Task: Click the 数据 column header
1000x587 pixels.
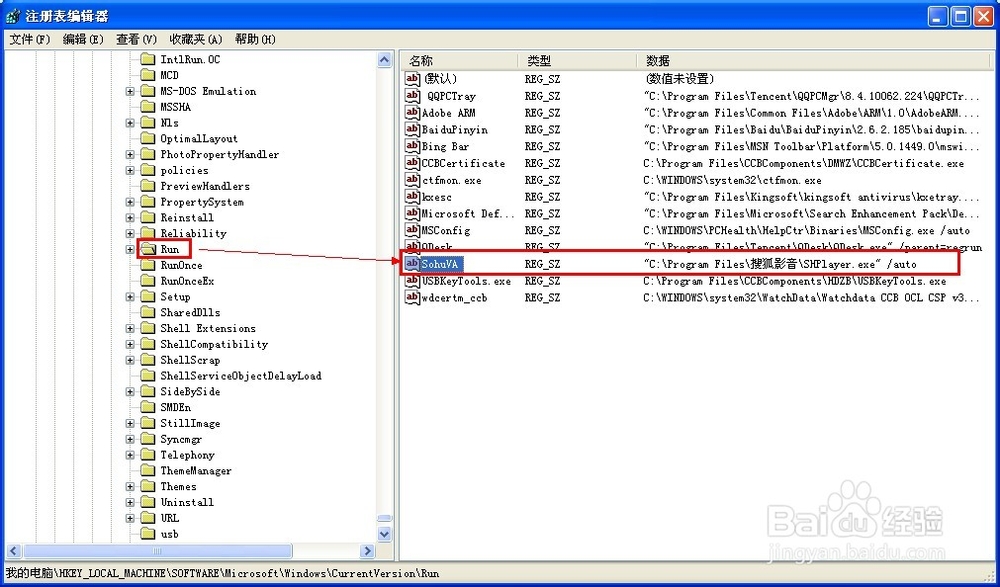Action: tap(813, 61)
